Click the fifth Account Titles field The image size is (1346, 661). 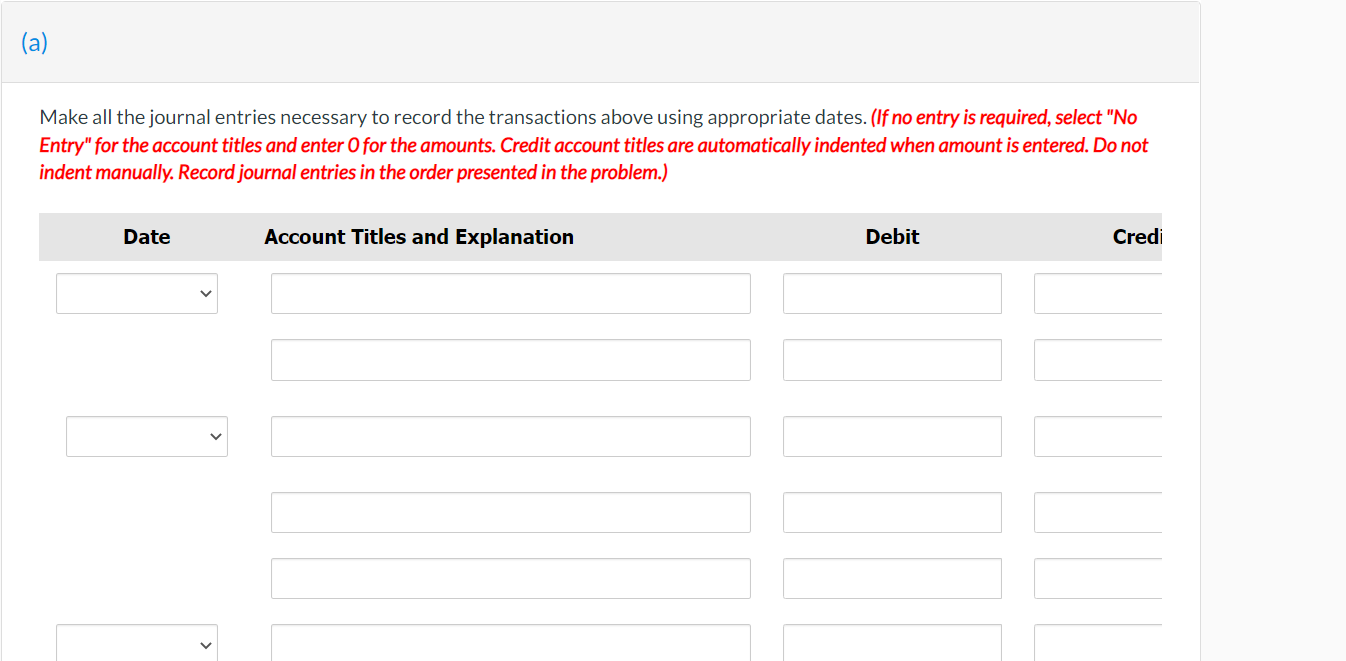(510, 578)
